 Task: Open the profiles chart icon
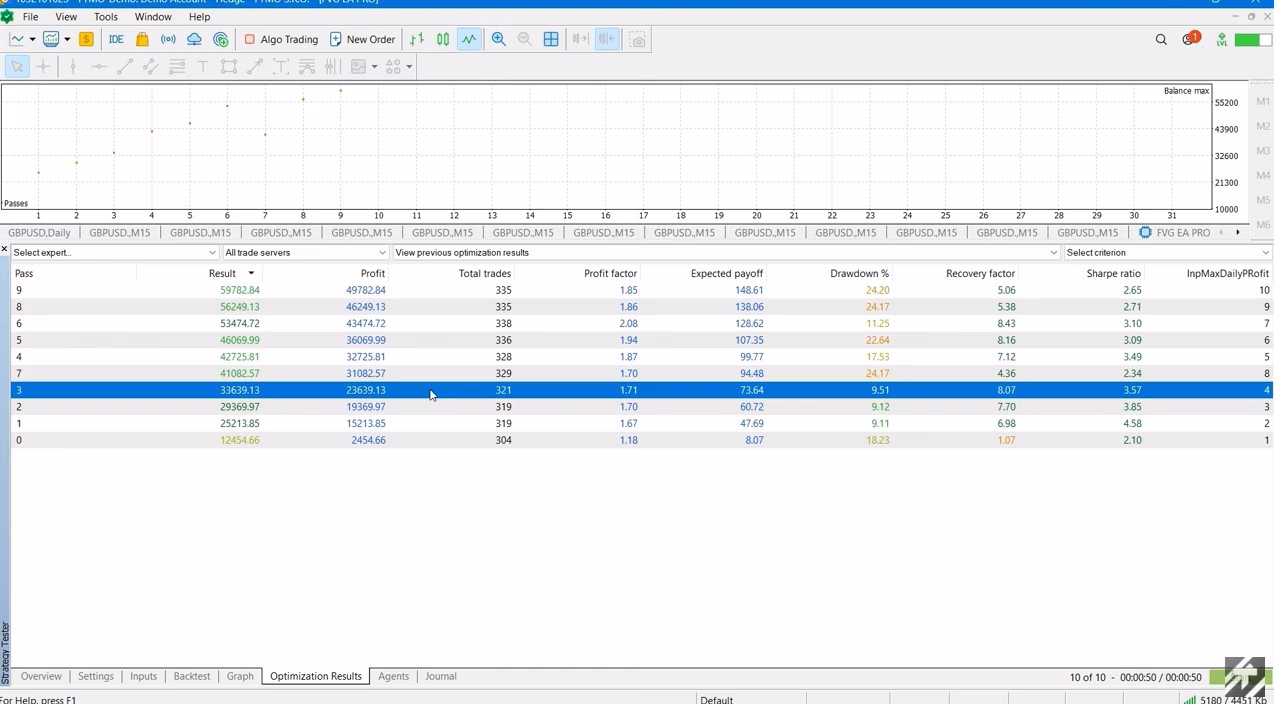pos(51,39)
